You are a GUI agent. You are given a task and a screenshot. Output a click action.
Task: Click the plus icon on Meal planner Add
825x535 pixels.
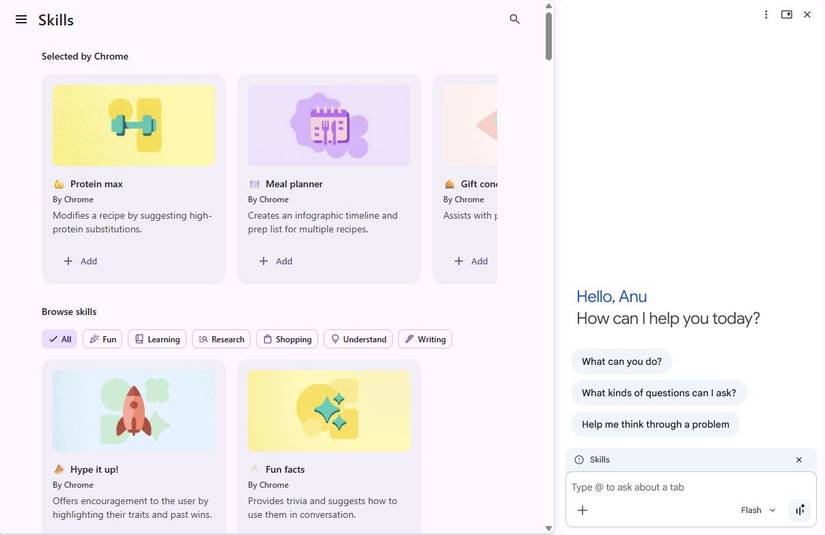[x=264, y=261]
